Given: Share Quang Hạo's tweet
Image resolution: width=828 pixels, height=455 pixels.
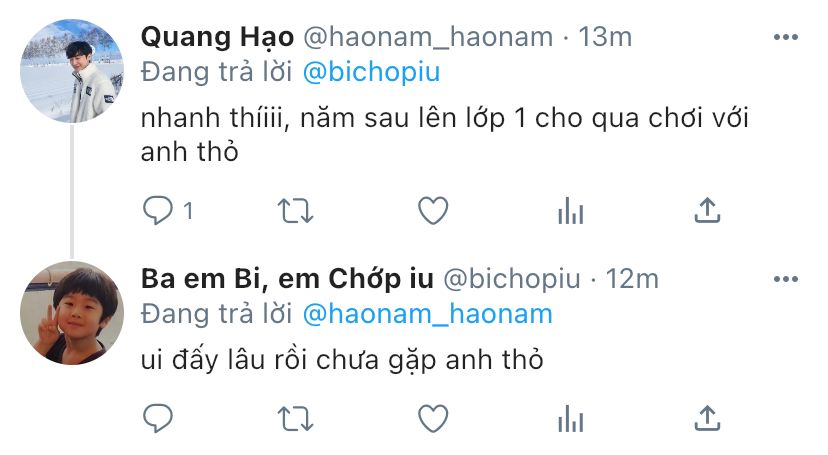Looking at the screenshot, I should click(707, 210).
